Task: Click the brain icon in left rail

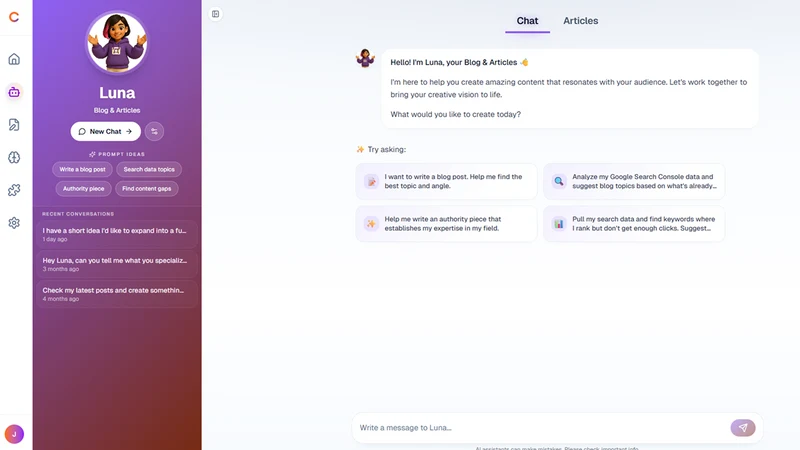Action: tap(14, 158)
